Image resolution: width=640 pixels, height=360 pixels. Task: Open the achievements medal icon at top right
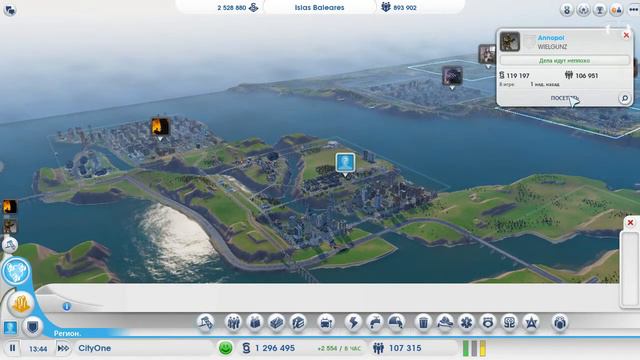[x=567, y=10]
